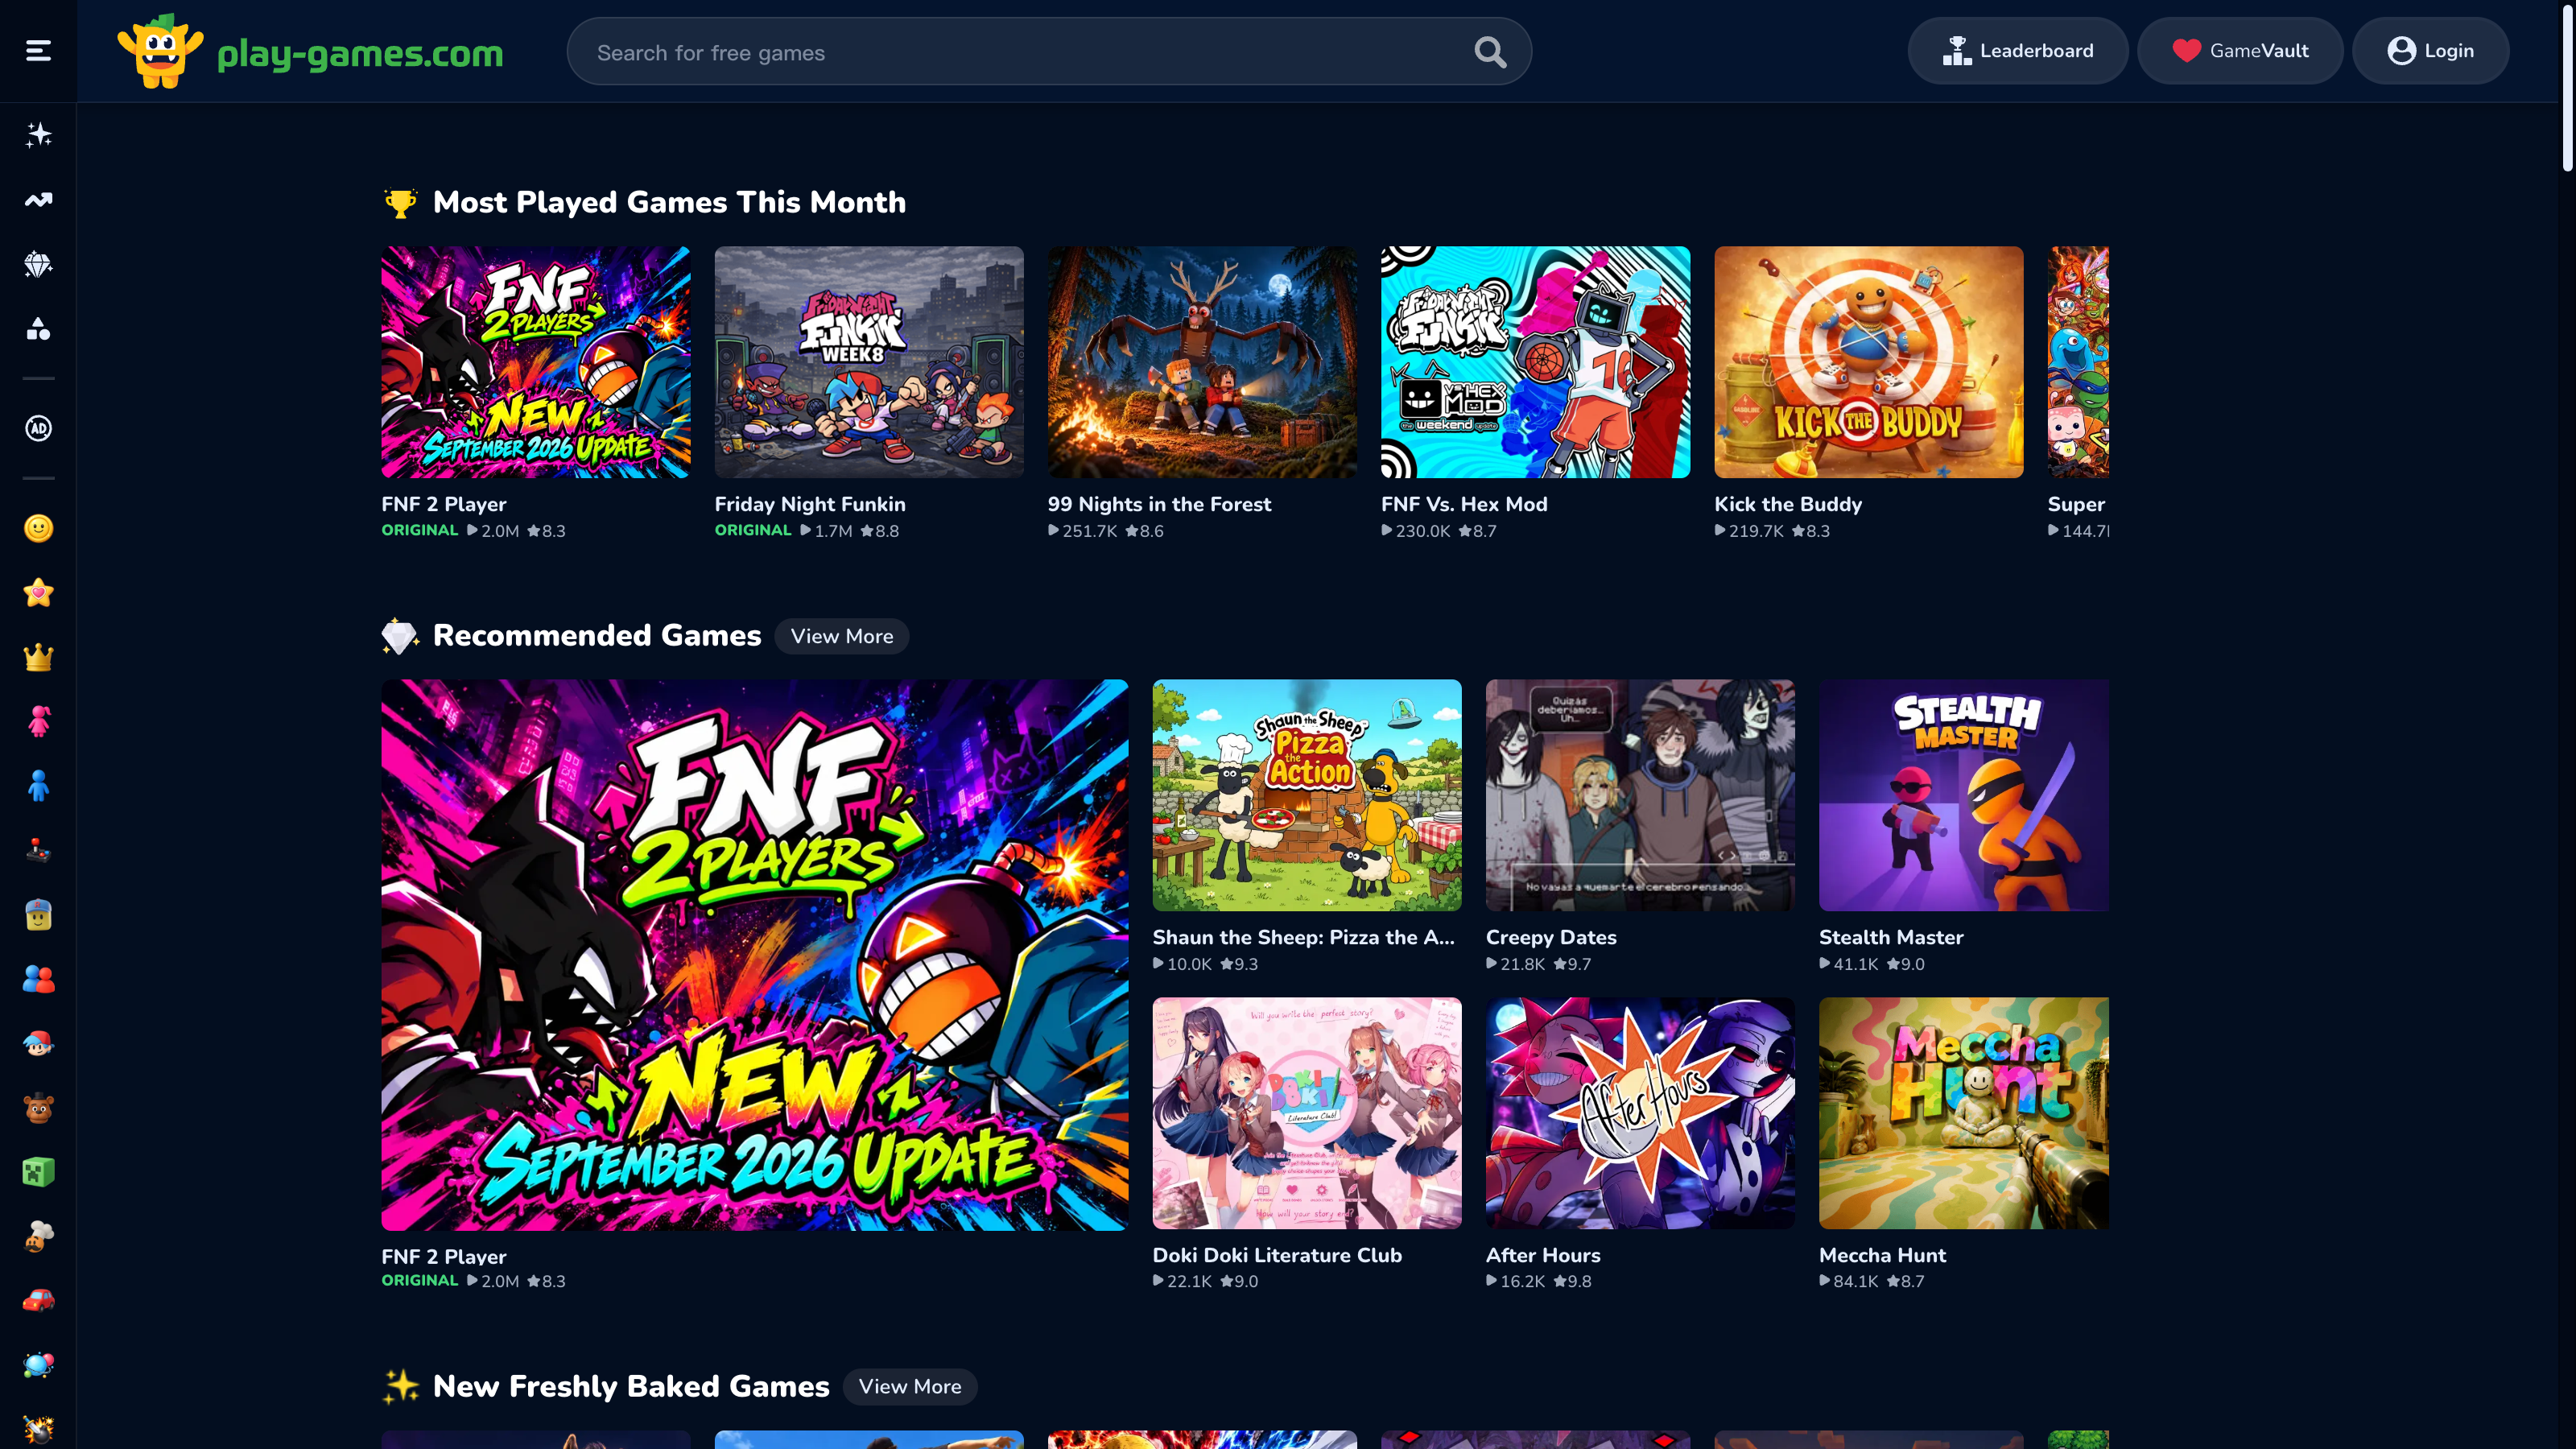Open the red car sidebar icon
The image size is (2576, 1449).
pyautogui.click(x=38, y=1301)
